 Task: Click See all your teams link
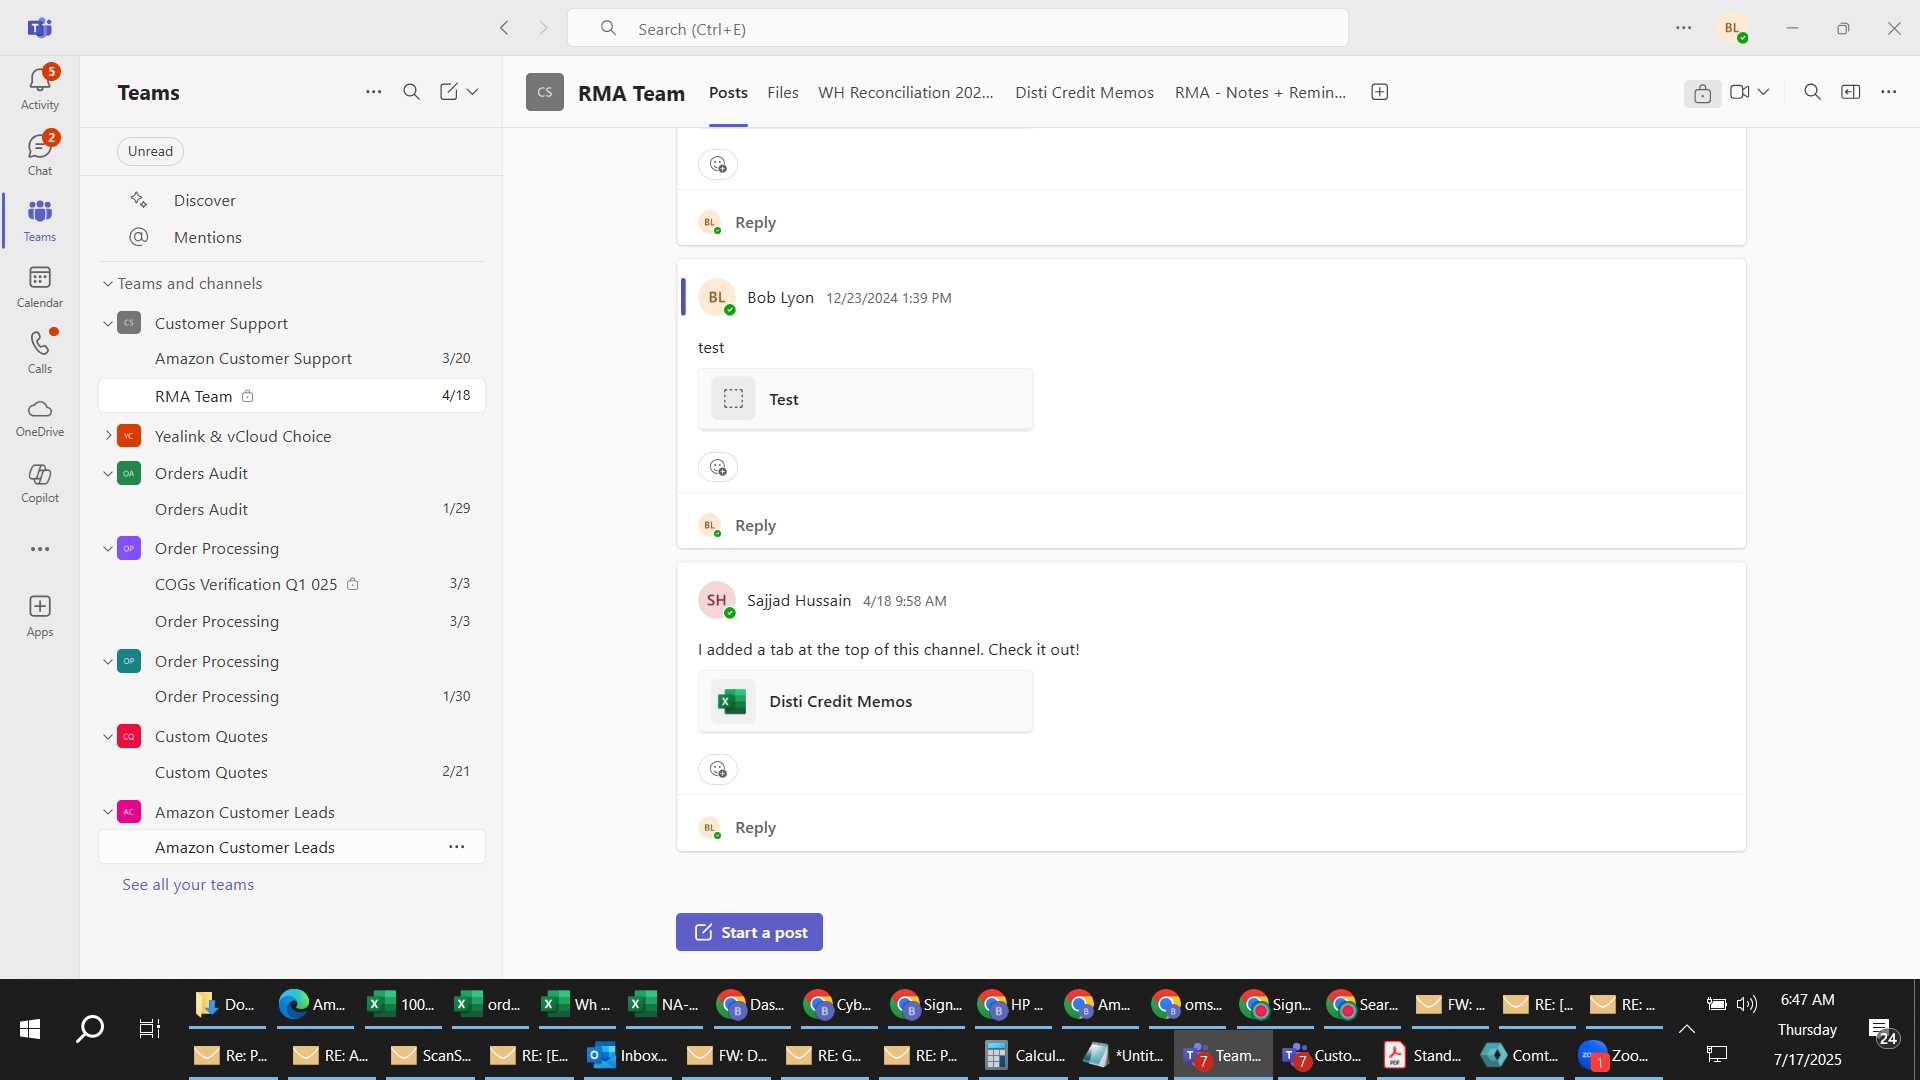pyautogui.click(x=188, y=885)
